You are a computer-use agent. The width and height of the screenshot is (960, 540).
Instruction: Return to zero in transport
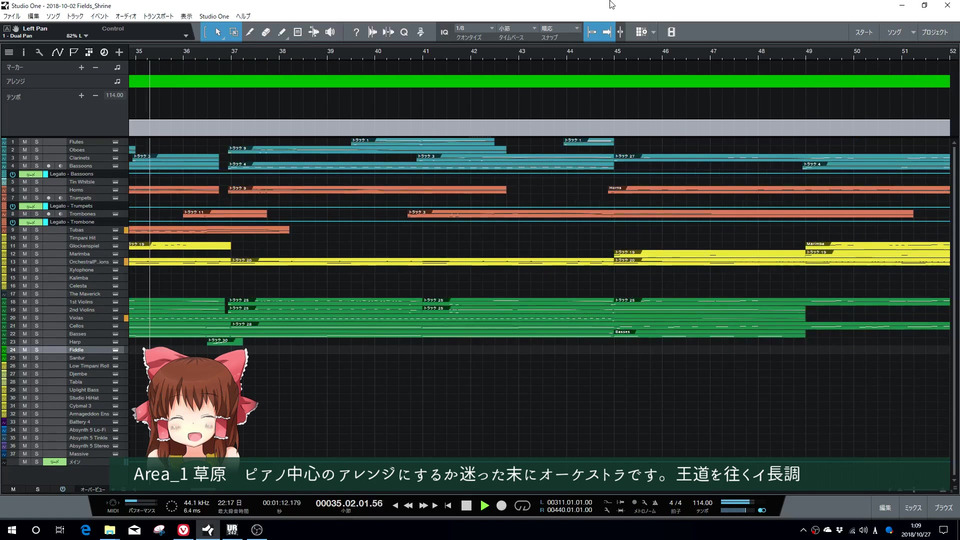448,506
